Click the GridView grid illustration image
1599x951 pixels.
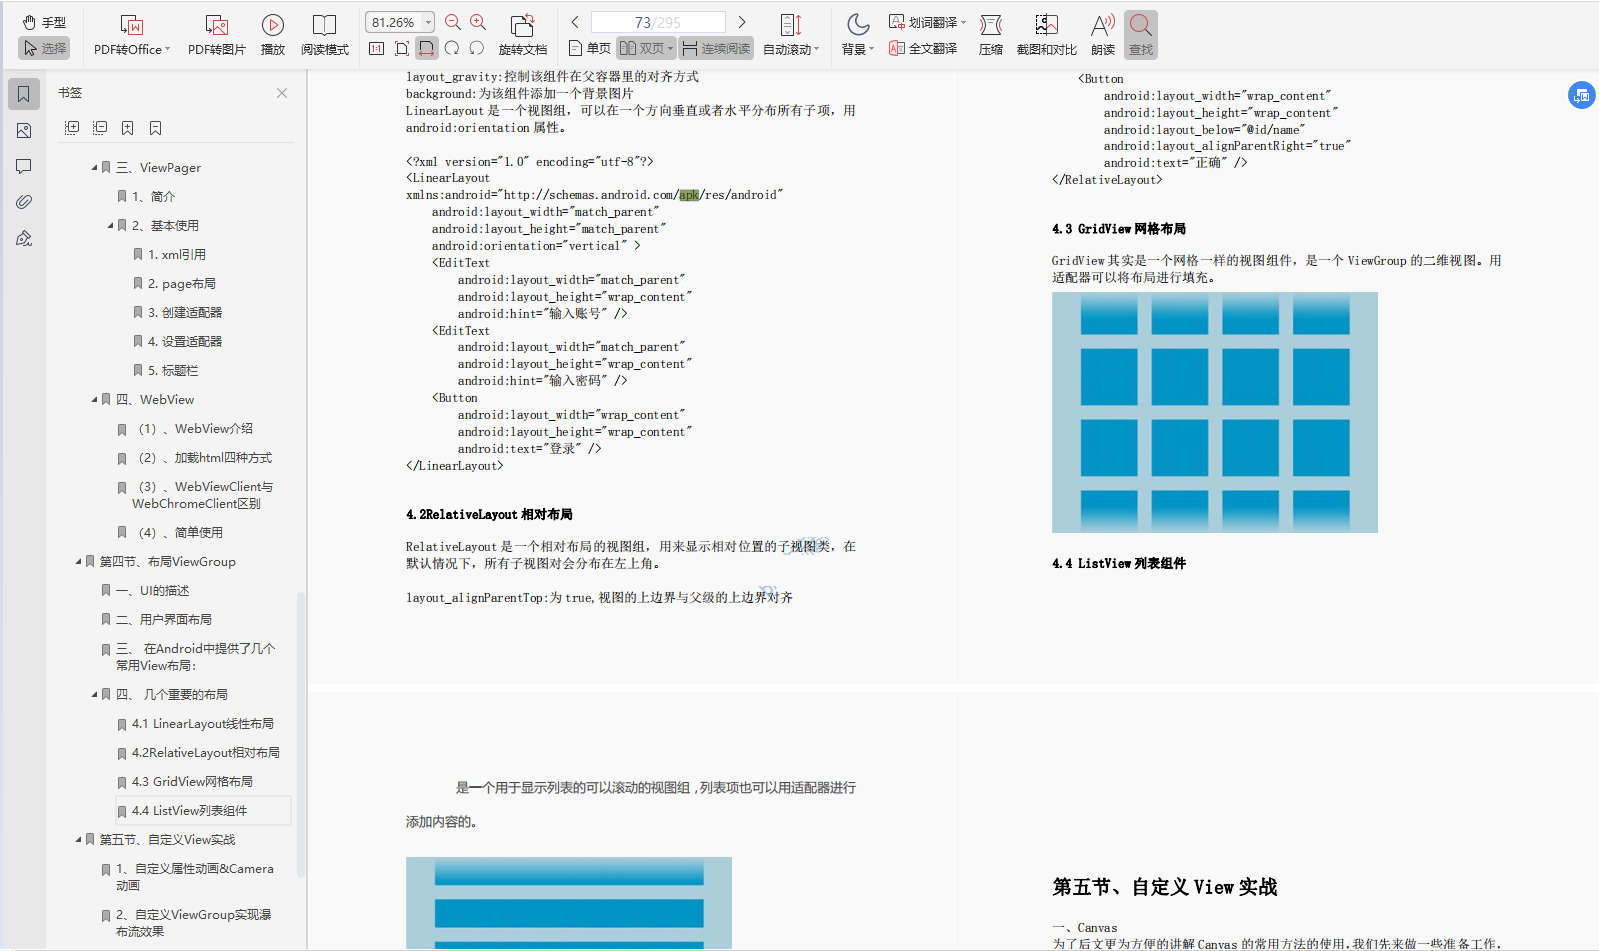1214,412
